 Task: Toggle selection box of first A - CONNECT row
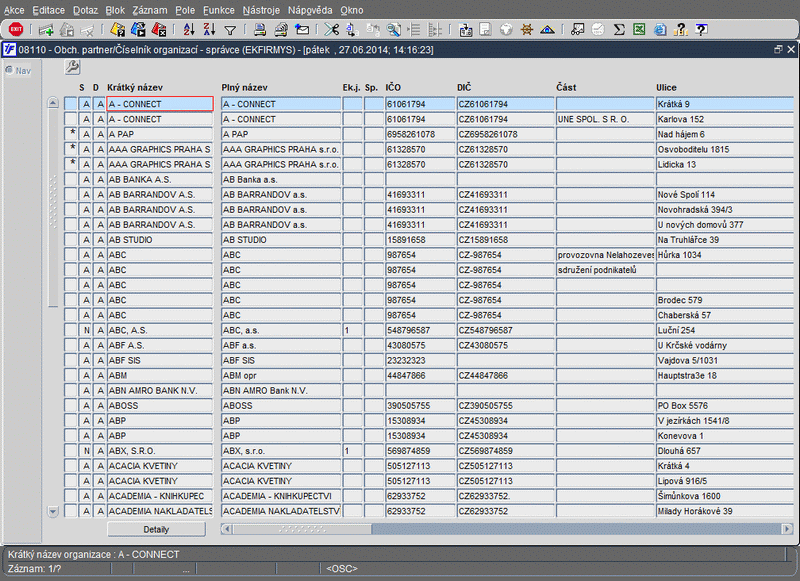(71, 104)
